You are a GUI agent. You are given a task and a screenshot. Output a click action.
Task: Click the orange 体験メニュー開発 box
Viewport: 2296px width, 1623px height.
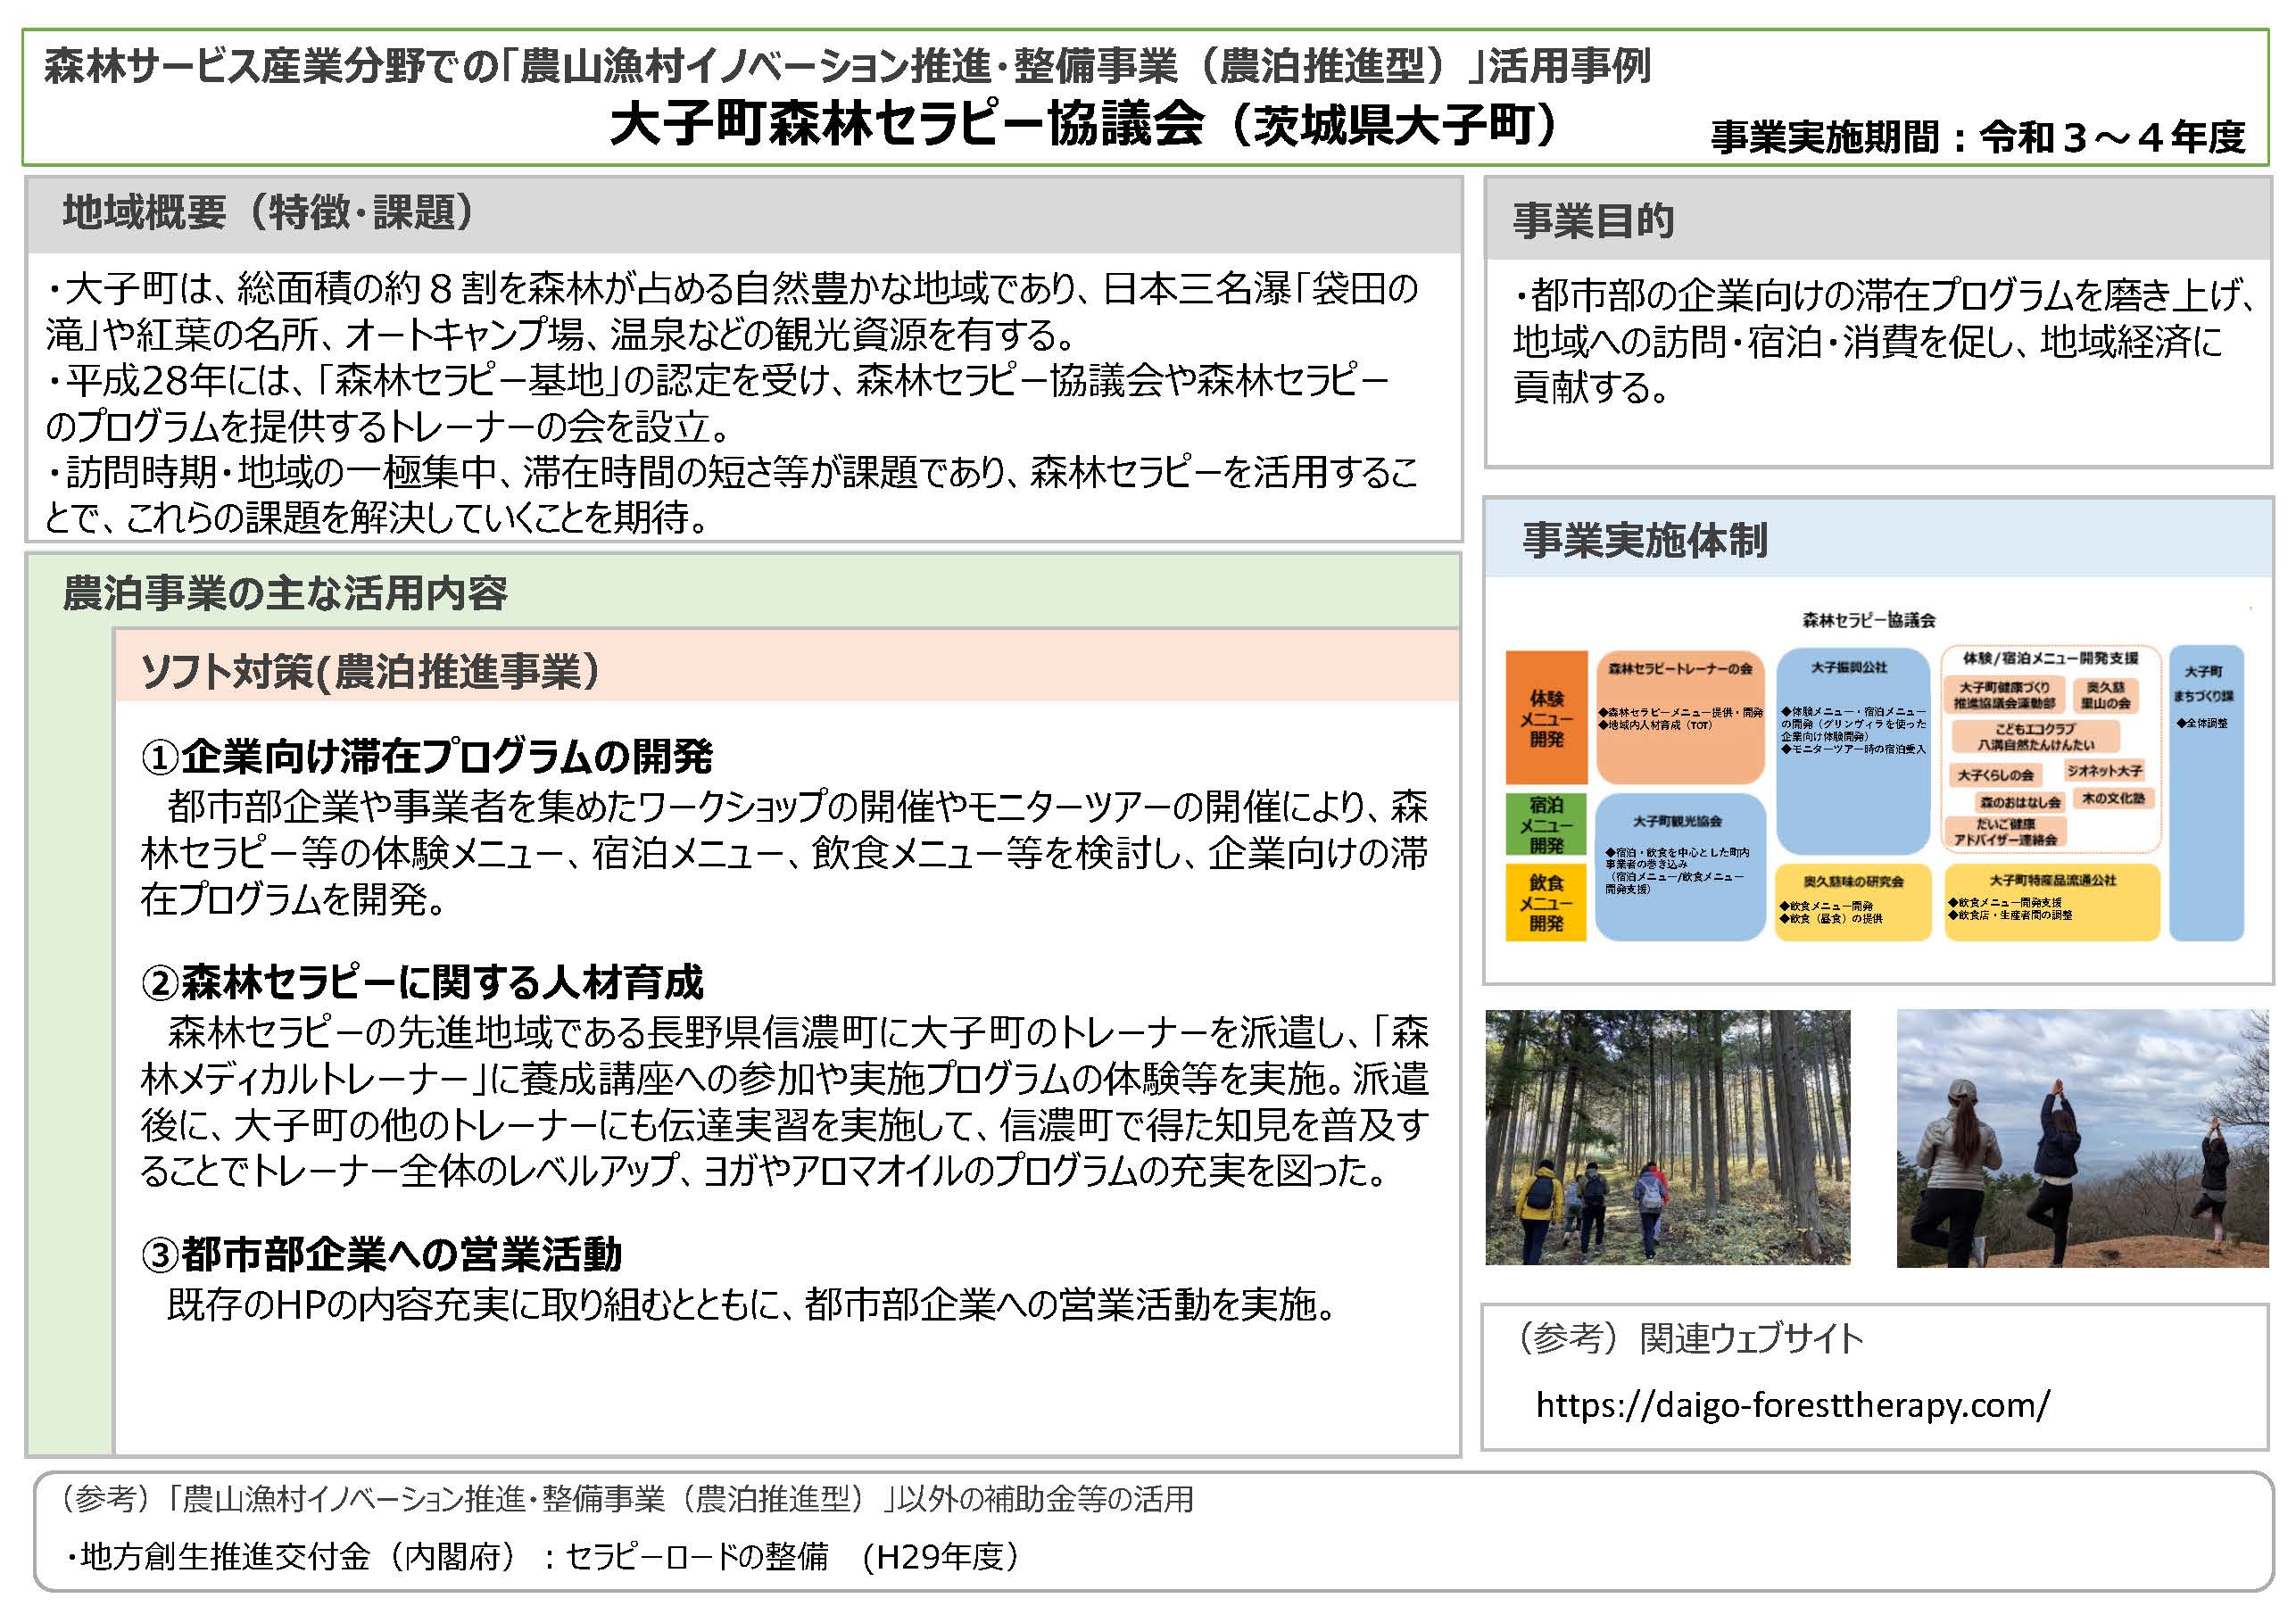click(1546, 718)
